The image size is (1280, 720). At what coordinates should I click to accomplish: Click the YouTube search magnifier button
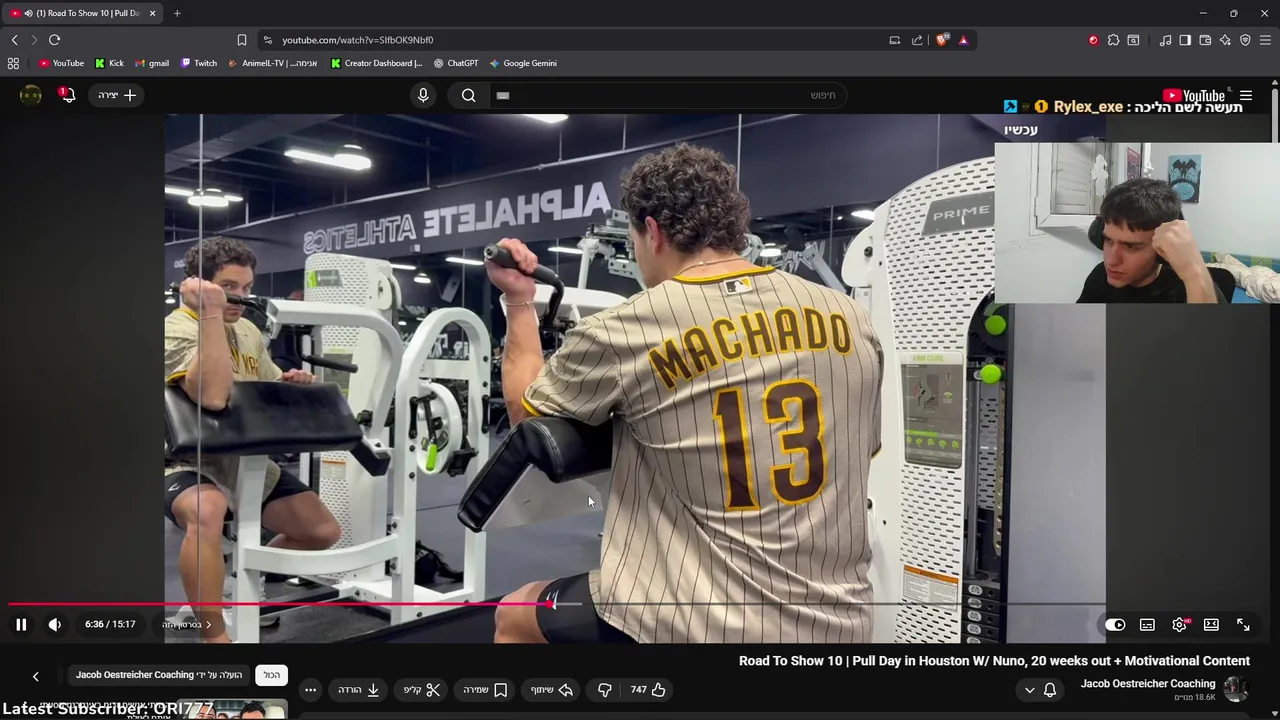[468, 95]
